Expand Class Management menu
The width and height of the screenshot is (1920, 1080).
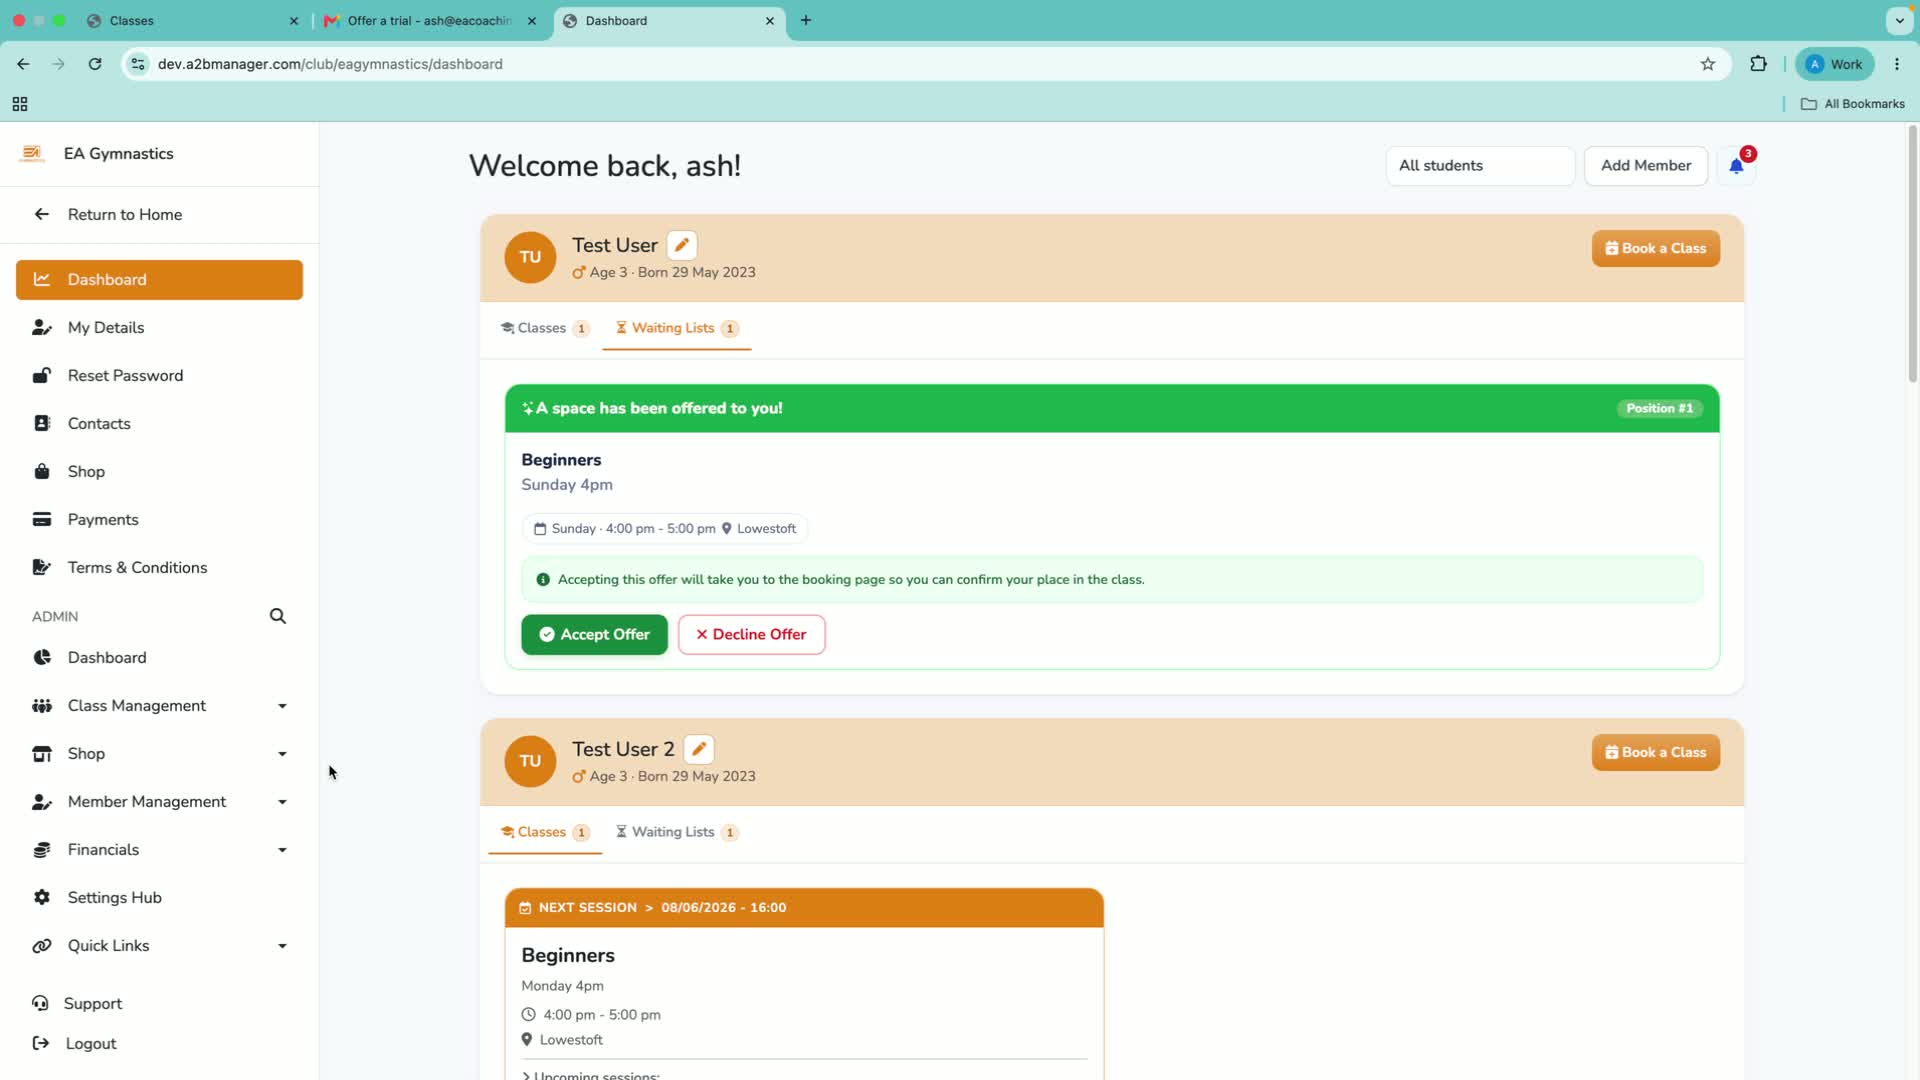tap(159, 705)
